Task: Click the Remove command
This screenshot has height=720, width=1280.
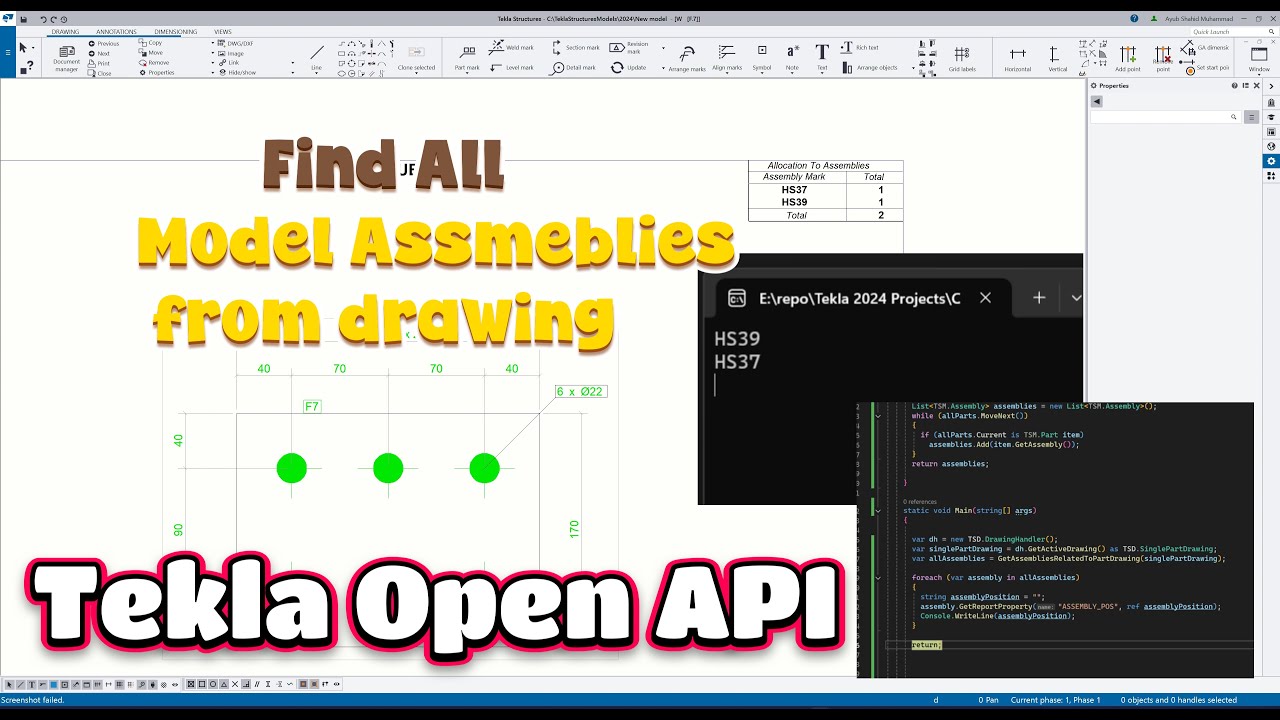Action: click(x=154, y=63)
